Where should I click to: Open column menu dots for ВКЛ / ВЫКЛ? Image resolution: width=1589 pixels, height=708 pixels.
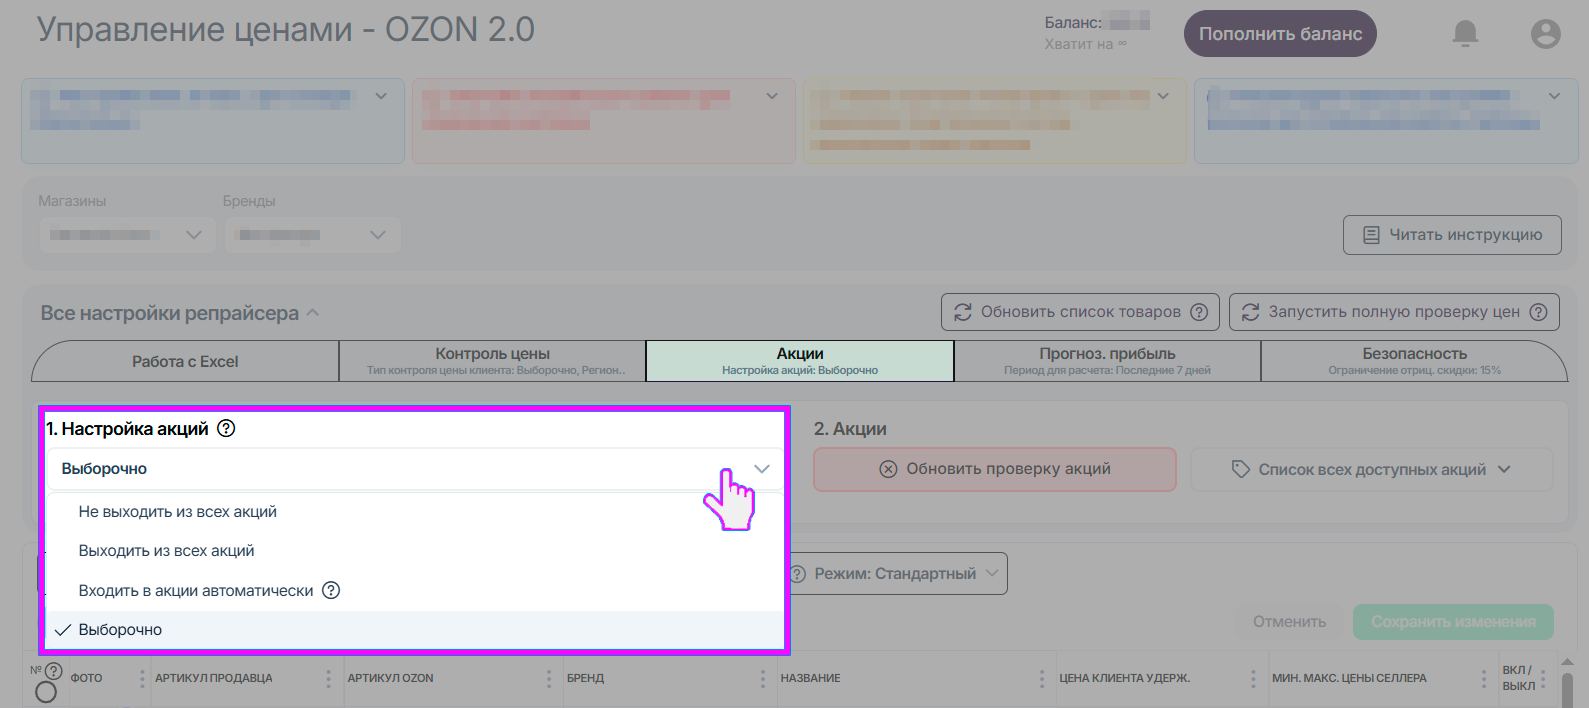point(1544,678)
